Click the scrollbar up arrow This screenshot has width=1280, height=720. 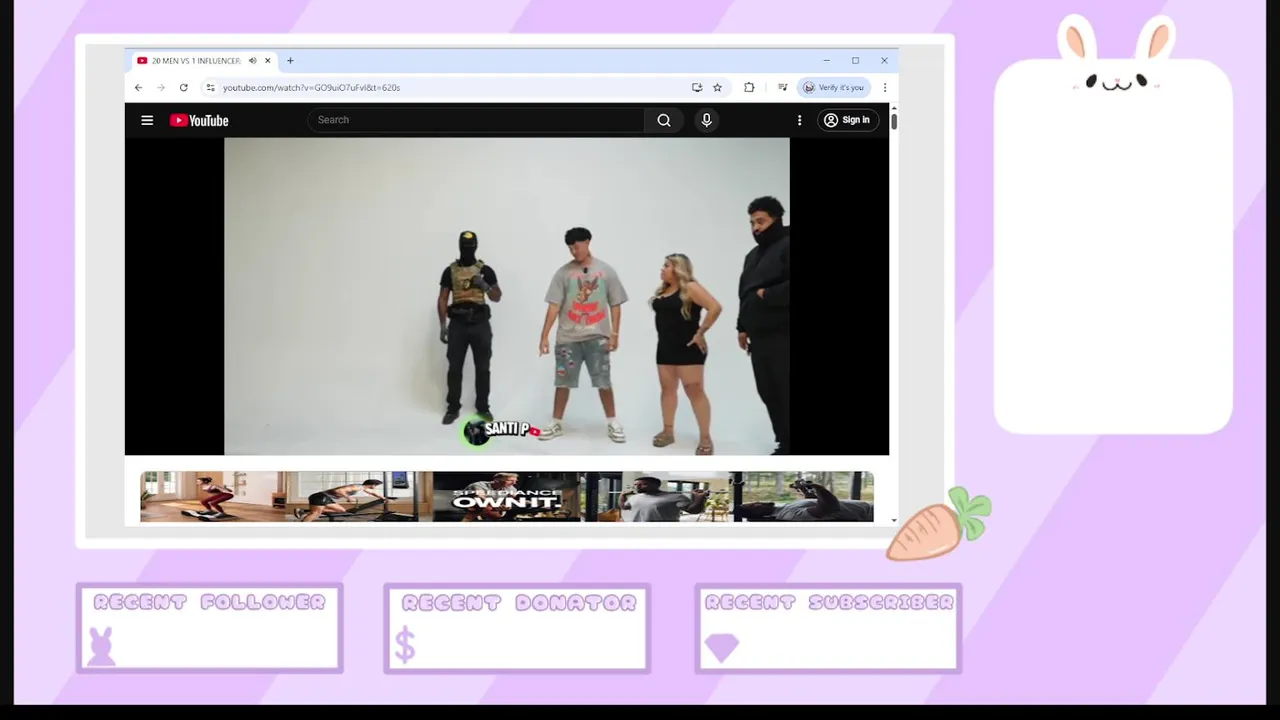894,107
